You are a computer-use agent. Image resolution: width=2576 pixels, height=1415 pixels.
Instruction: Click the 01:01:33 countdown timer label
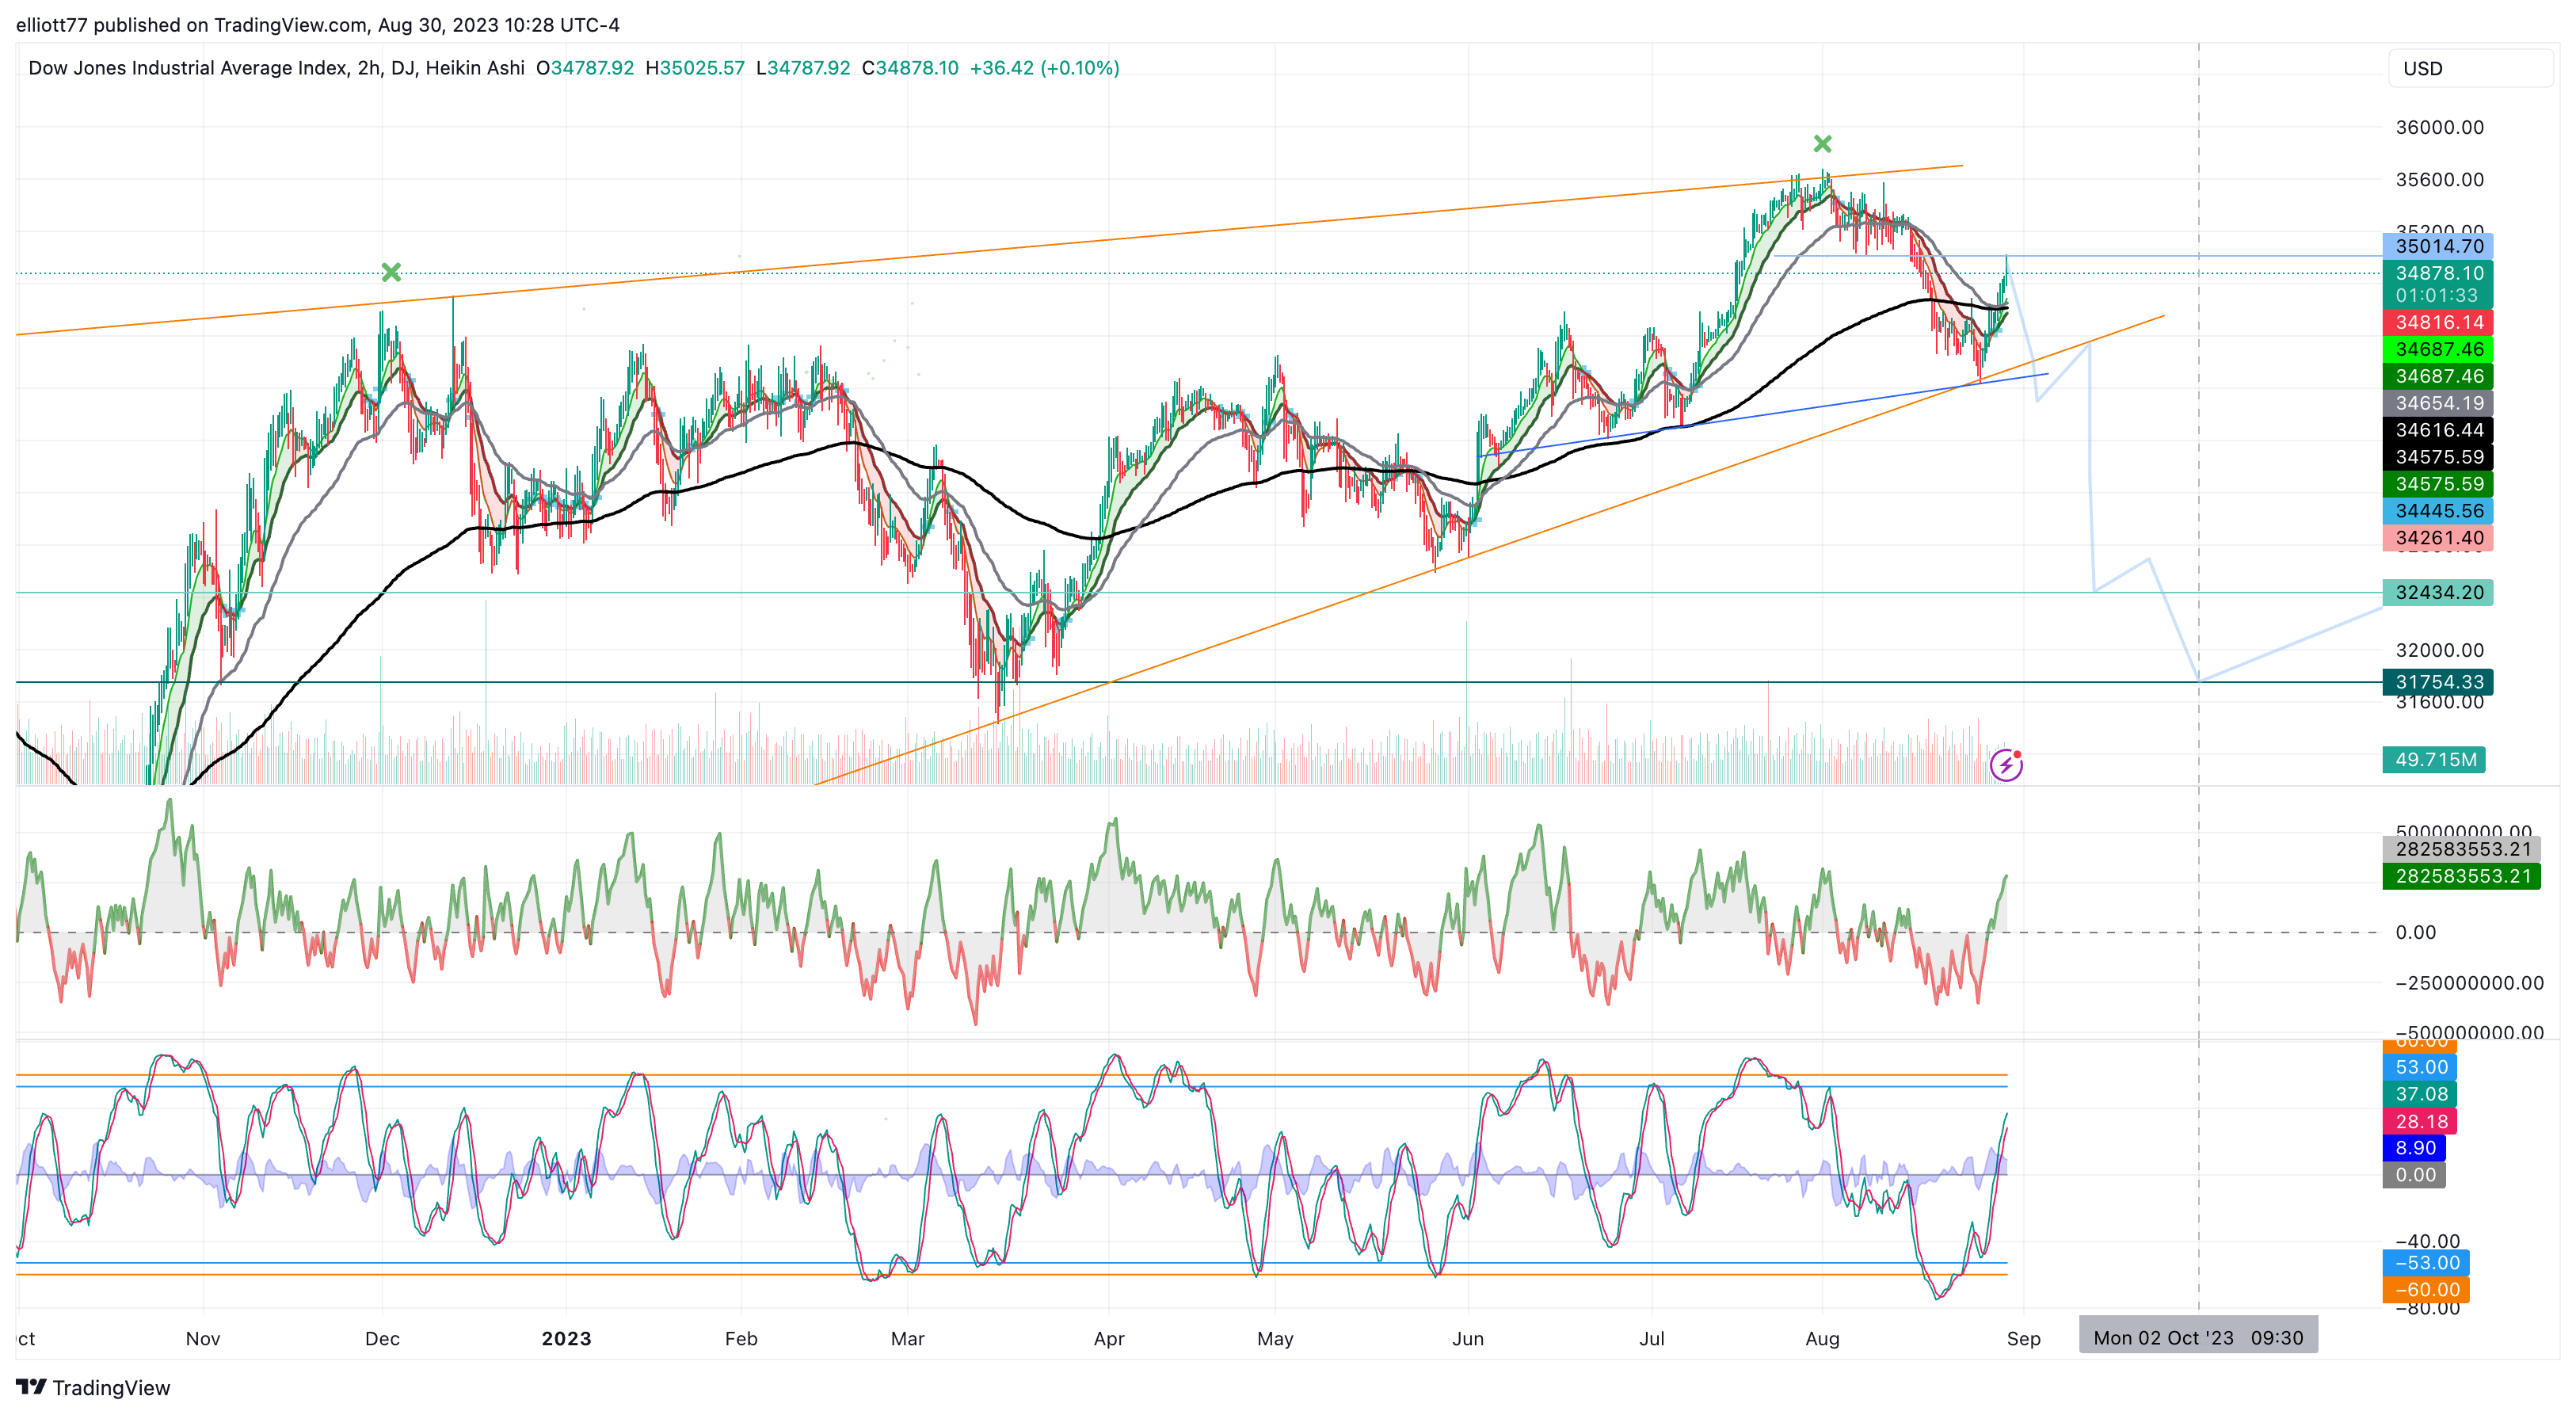tap(2436, 296)
